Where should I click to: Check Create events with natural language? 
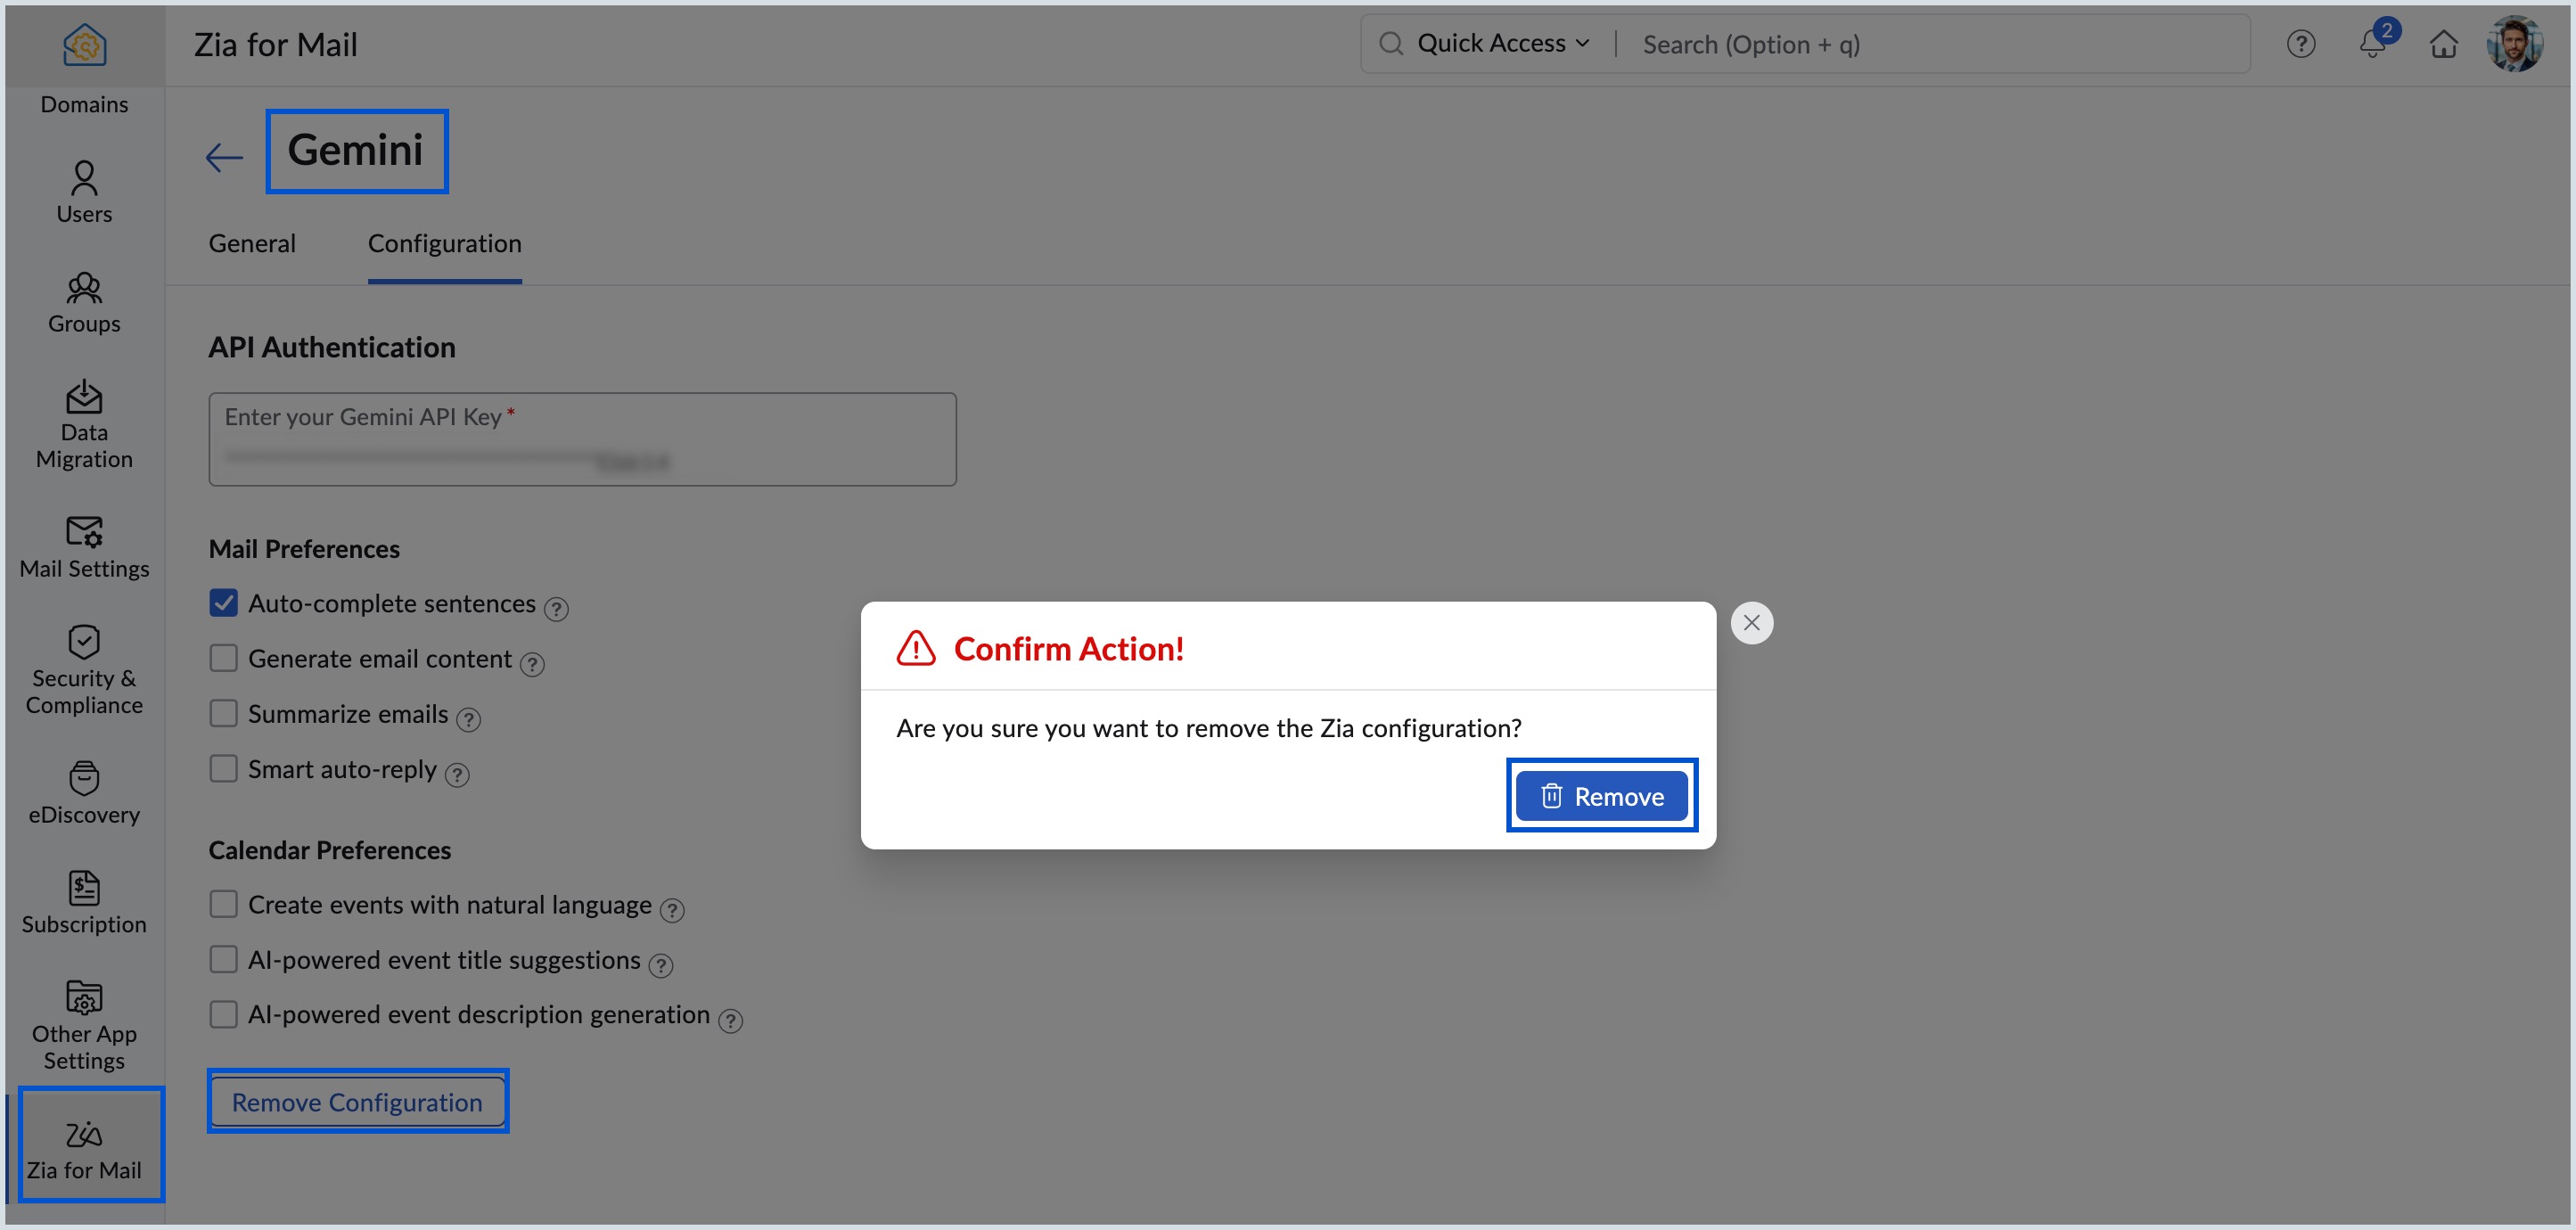pos(223,903)
